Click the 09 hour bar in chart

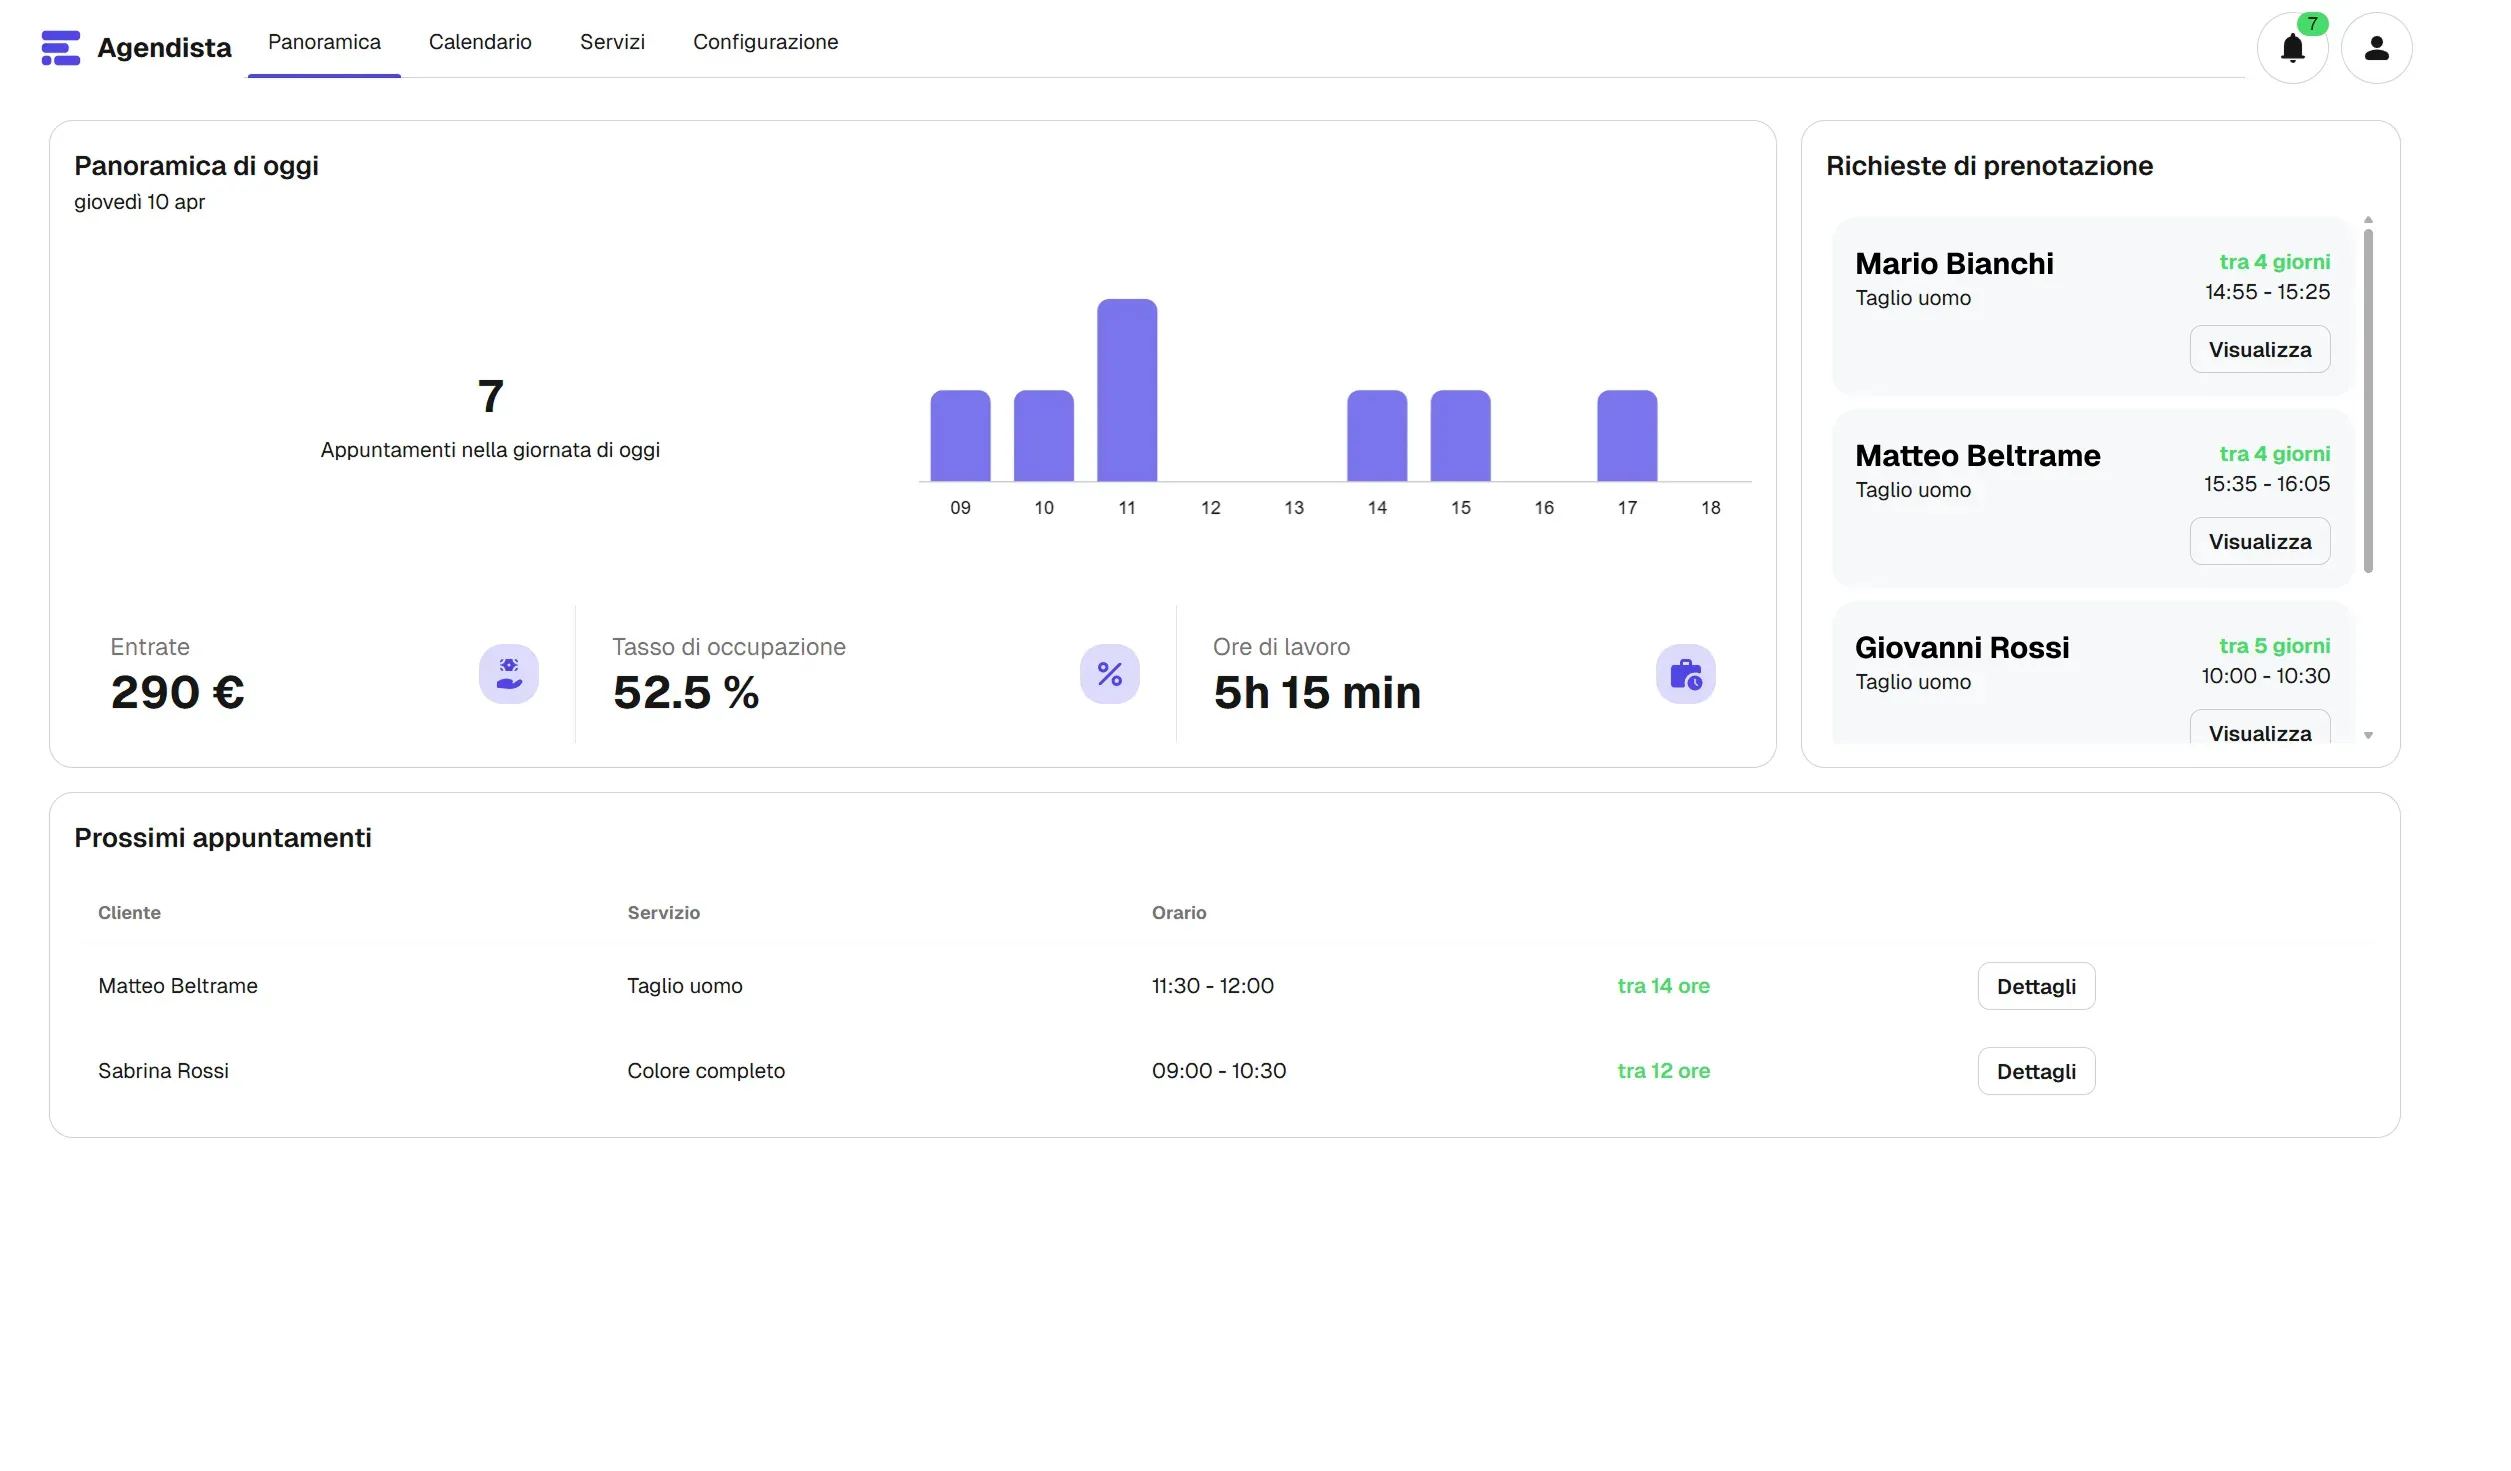coord(960,436)
